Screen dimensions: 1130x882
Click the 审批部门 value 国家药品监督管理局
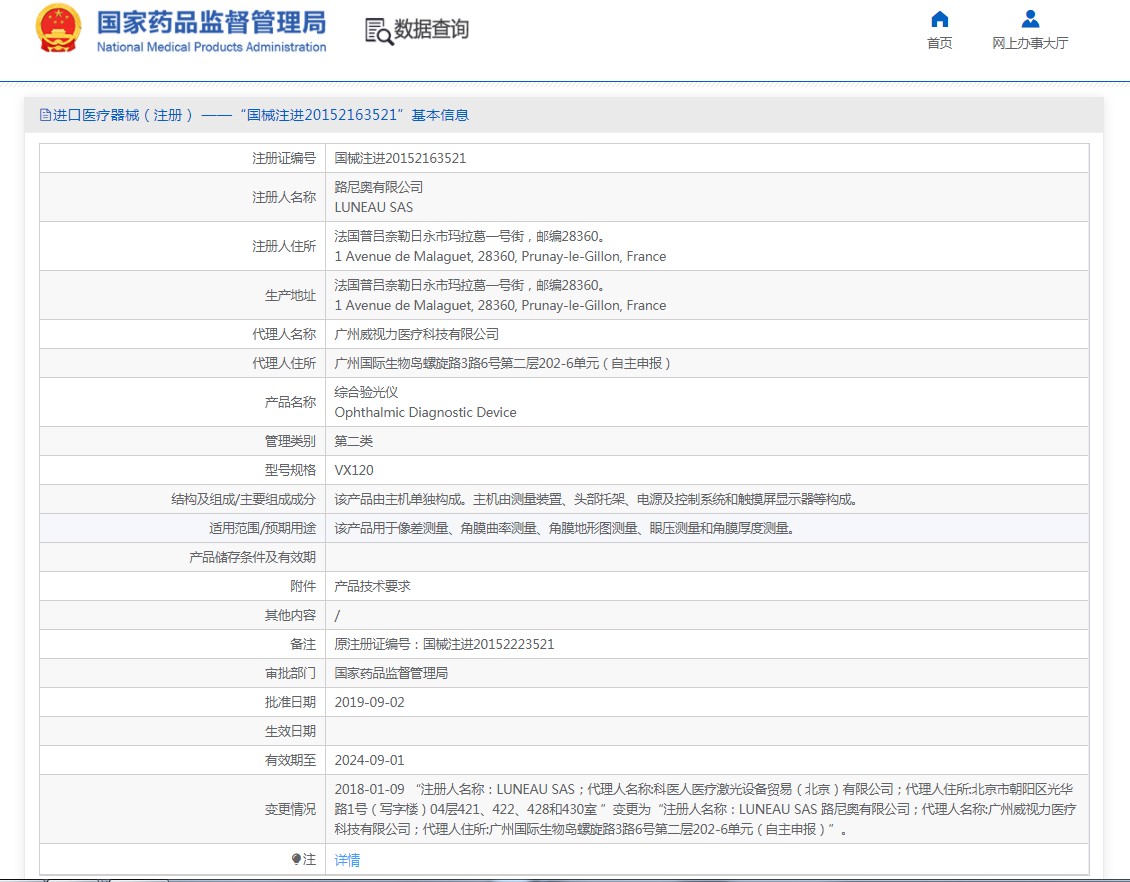pyautogui.click(x=391, y=673)
